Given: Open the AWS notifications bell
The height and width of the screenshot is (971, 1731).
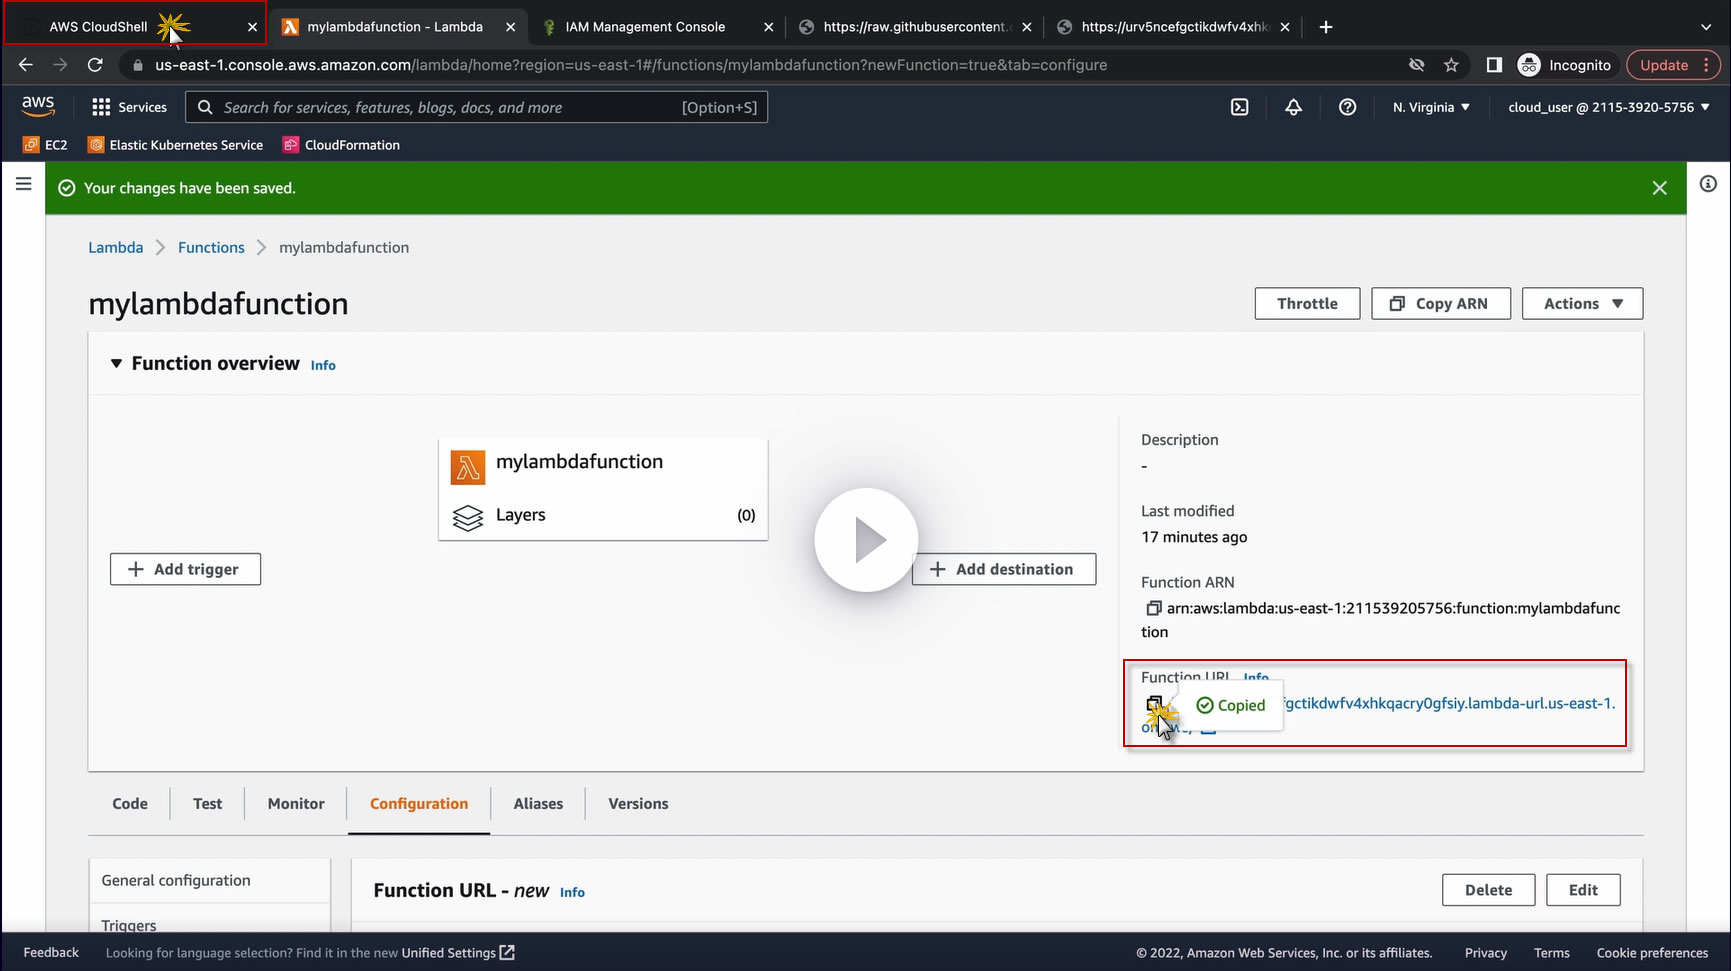Looking at the screenshot, I should (x=1294, y=107).
